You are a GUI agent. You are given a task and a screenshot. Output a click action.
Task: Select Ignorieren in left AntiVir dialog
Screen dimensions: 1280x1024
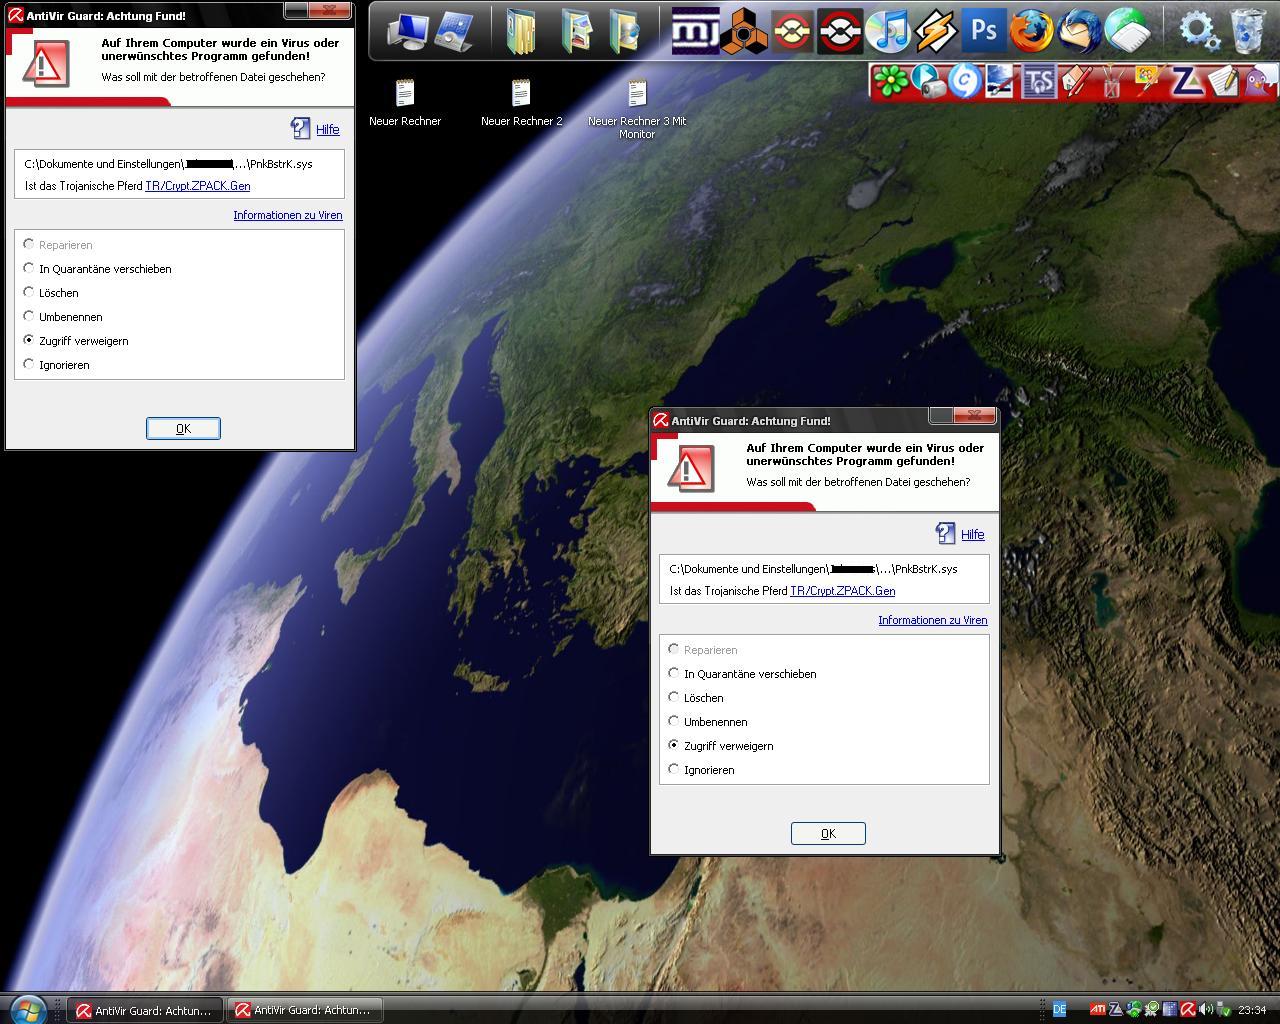tap(57, 365)
